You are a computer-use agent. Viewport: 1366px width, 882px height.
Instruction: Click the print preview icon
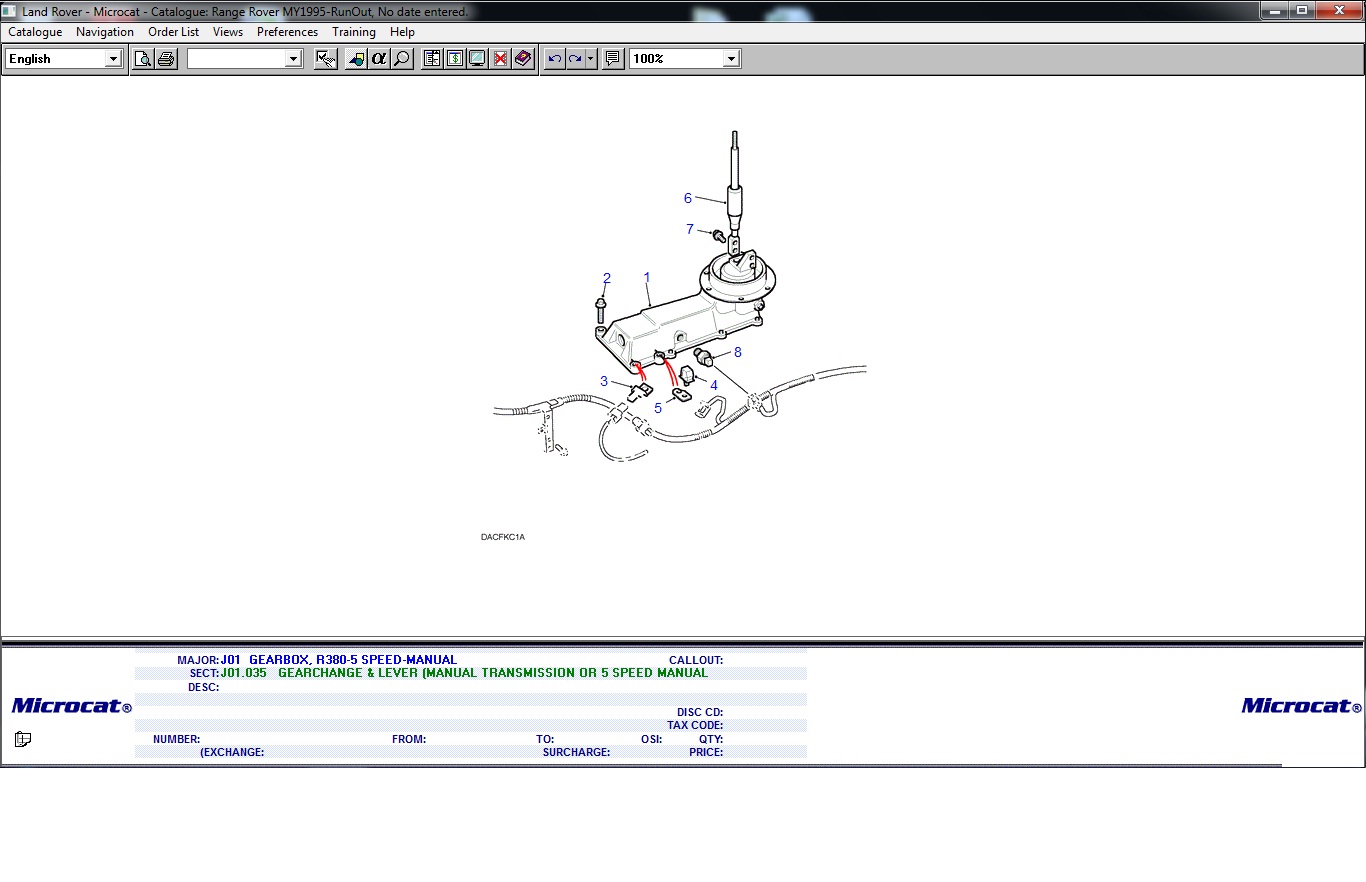[143, 59]
